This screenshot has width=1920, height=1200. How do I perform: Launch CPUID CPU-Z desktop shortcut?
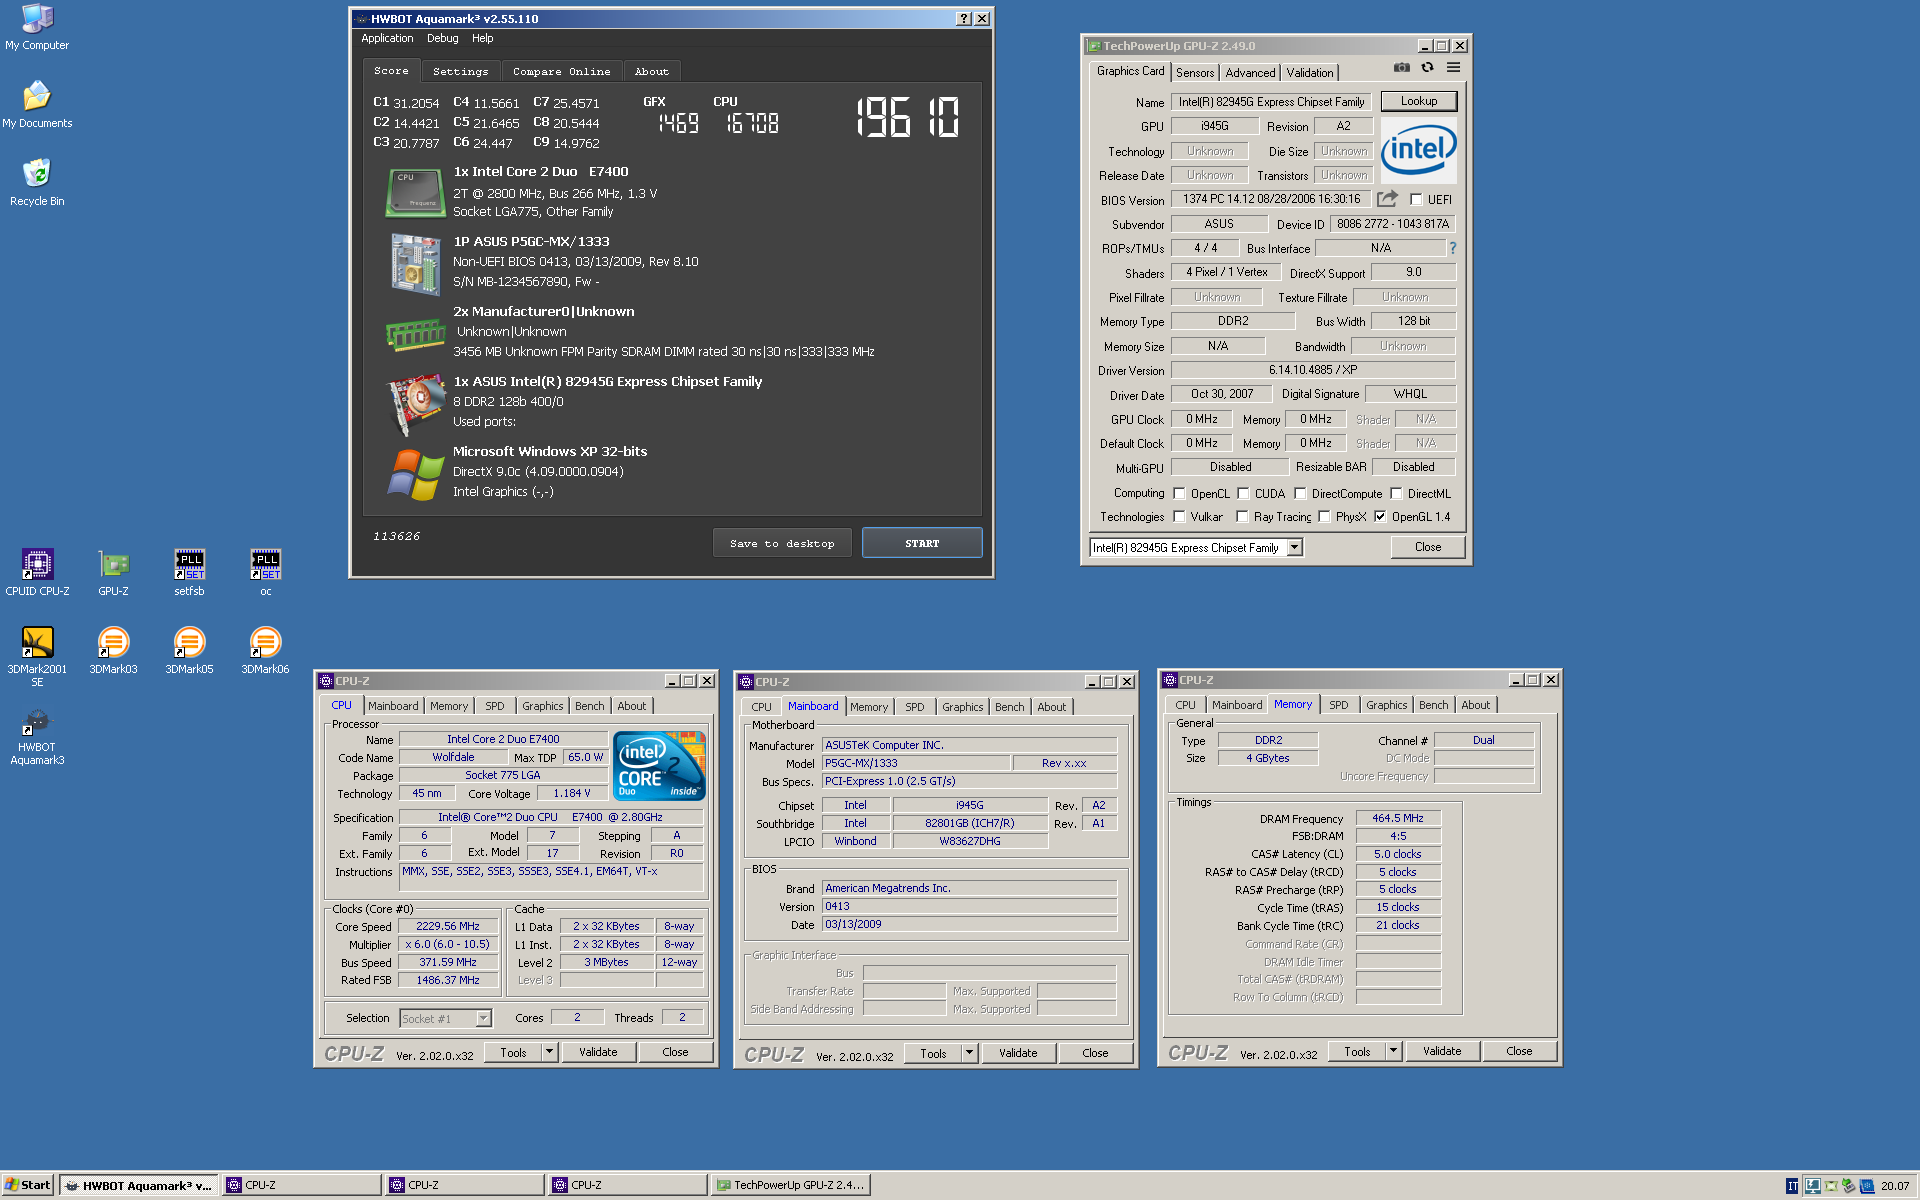[x=37, y=573]
